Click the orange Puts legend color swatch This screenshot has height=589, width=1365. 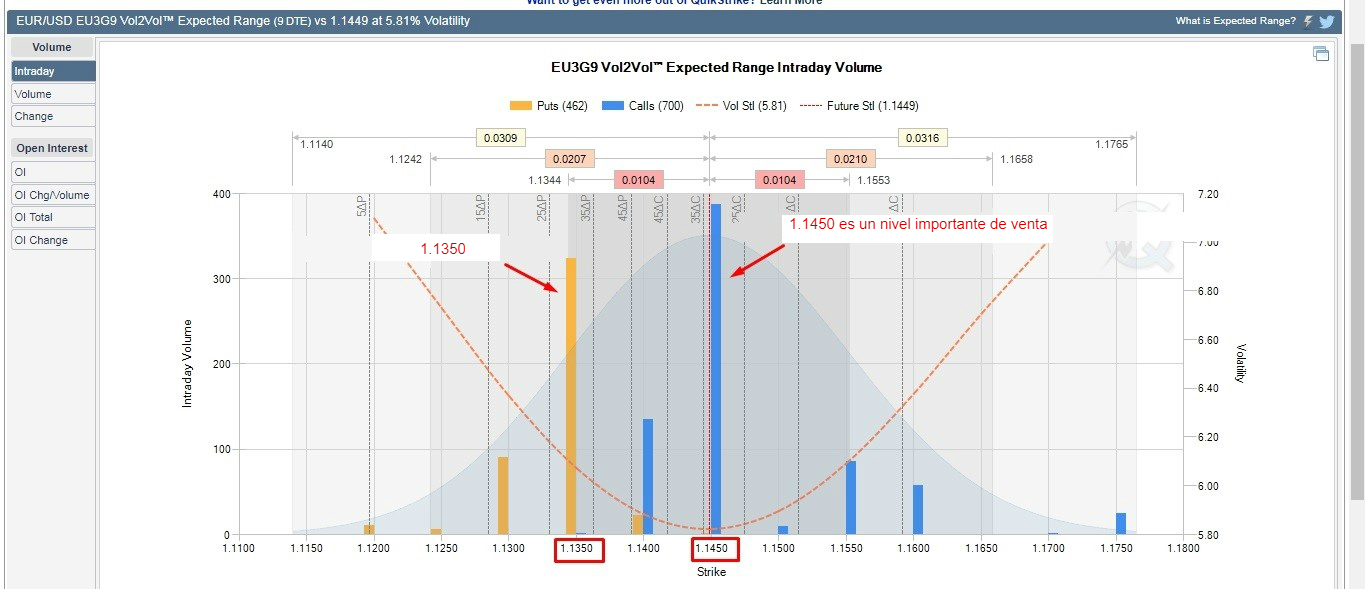[x=520, y=106]
